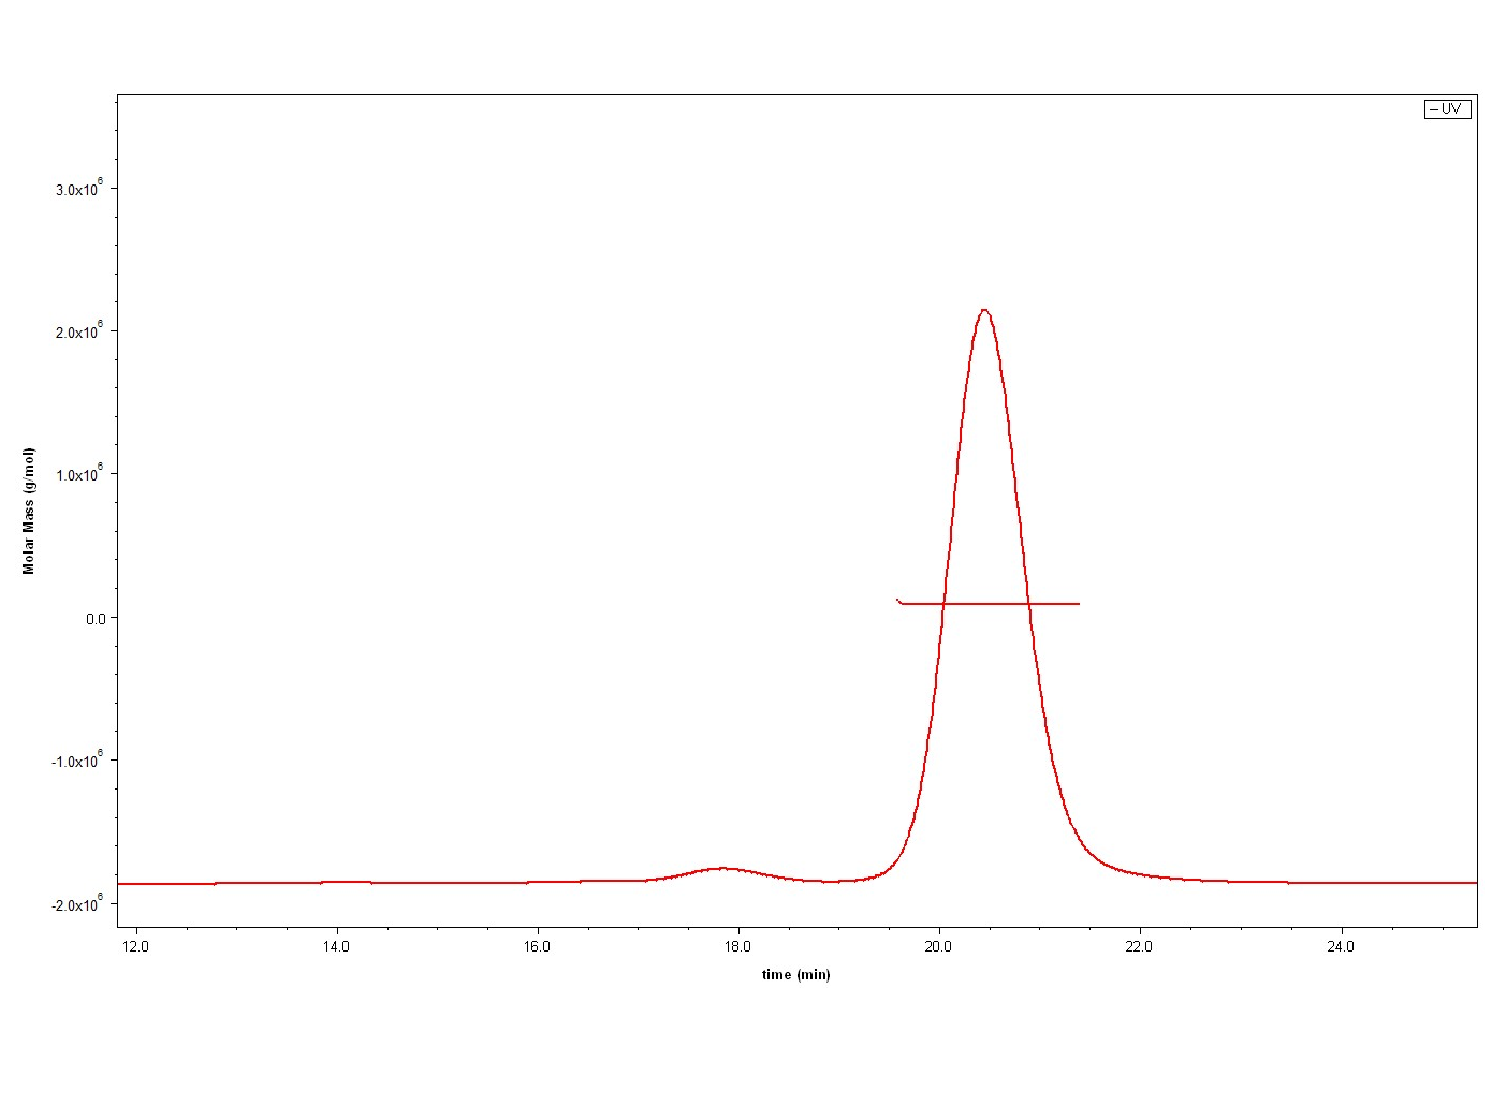Select the -2.0x10^6 y-axis tick label
The width and height of the screenshot is (1500, 1100).
point(78,904)
